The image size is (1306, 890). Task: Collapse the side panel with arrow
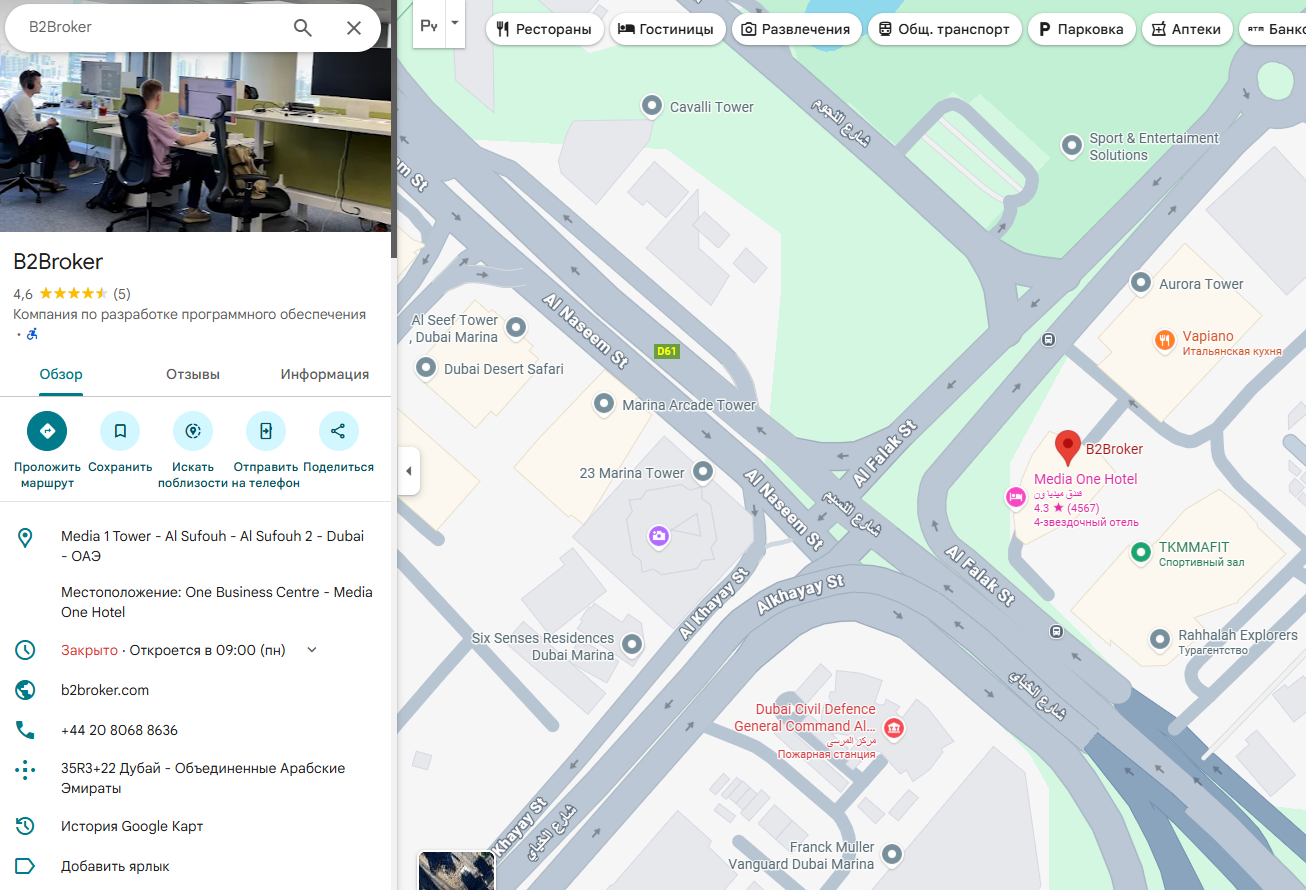point(408,471)
